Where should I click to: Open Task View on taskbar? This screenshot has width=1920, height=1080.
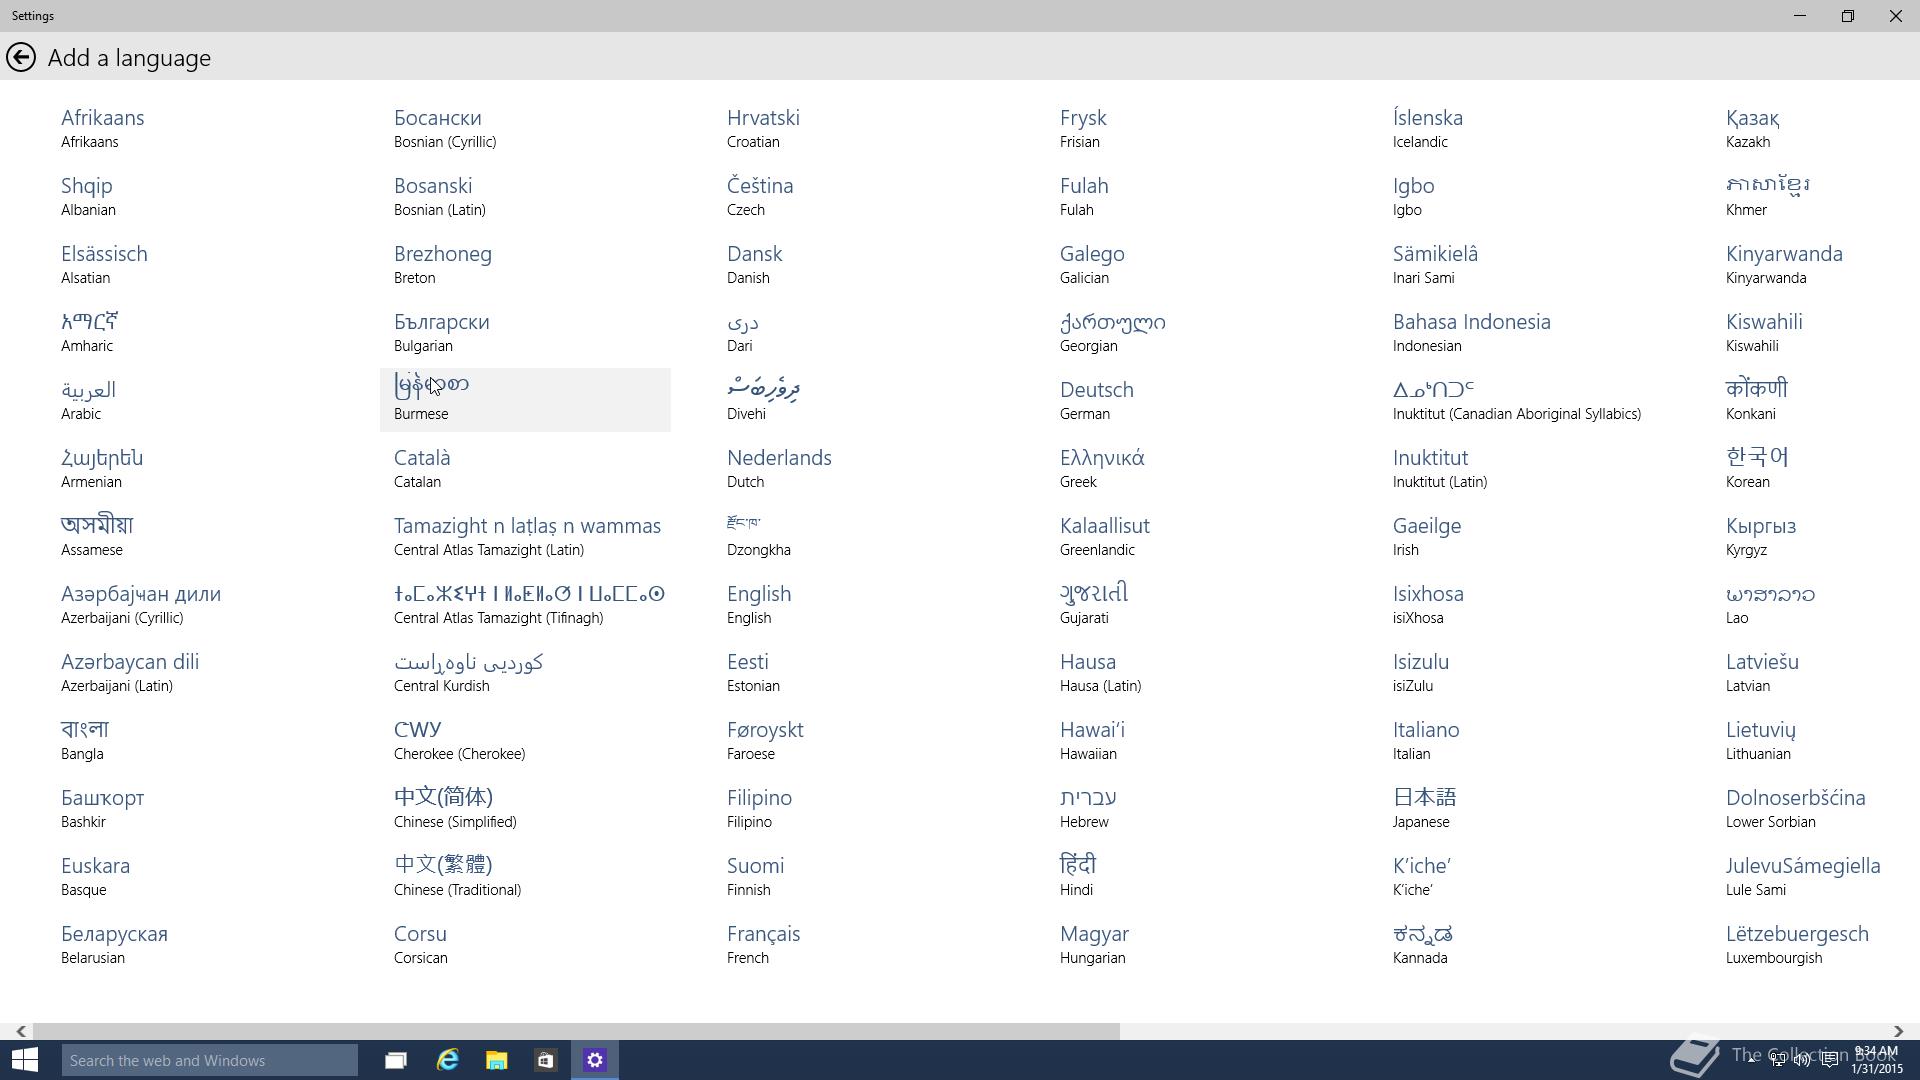pos(396,1060)
